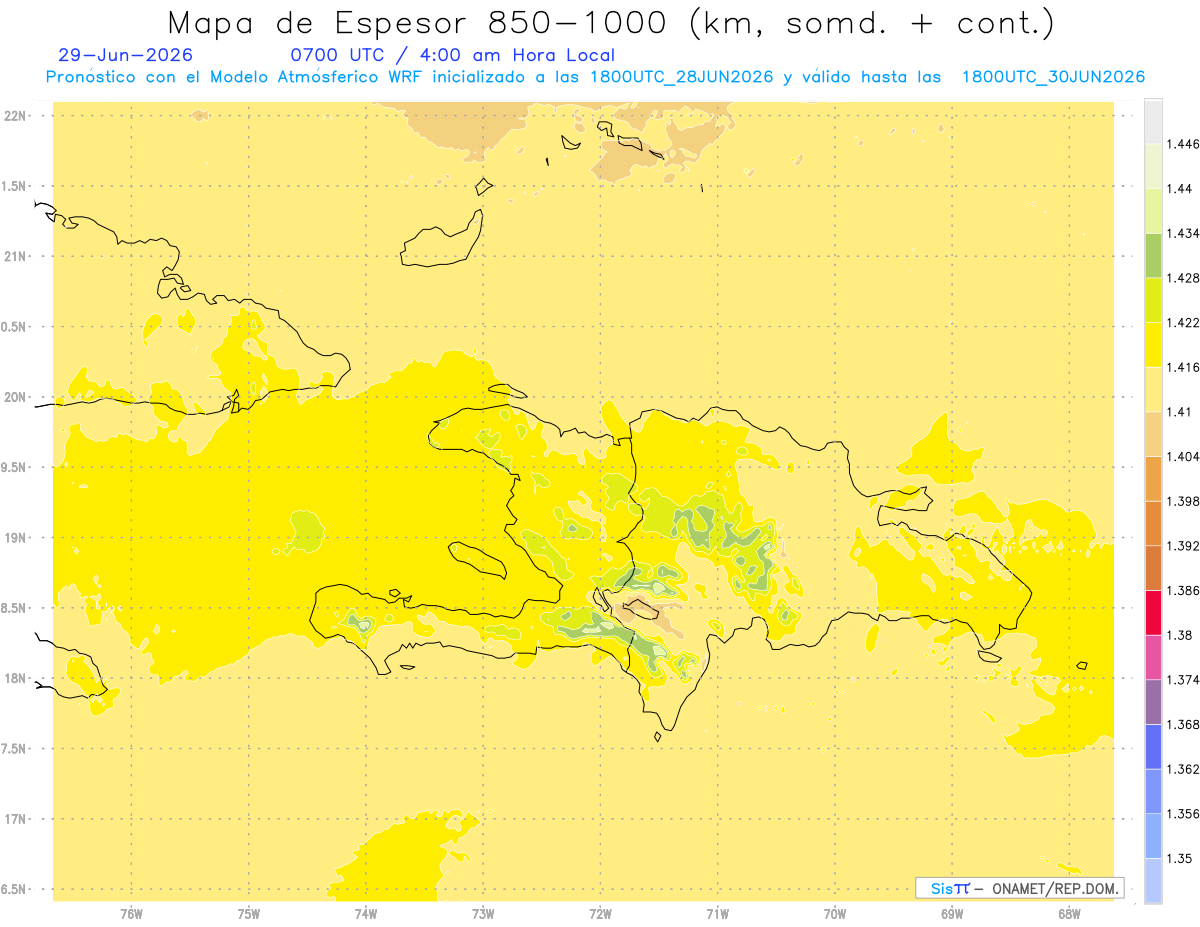Click the "75W" longitude label
This screenshot has width=1200, height=927.
249,914
